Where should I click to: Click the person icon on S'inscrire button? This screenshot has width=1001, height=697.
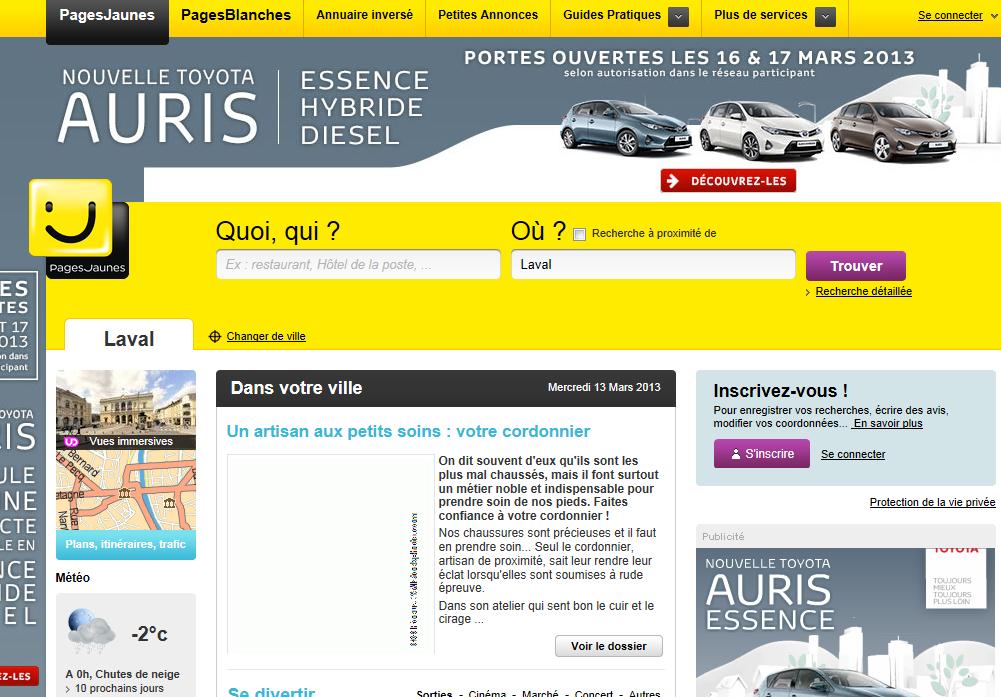coord(735,454)
